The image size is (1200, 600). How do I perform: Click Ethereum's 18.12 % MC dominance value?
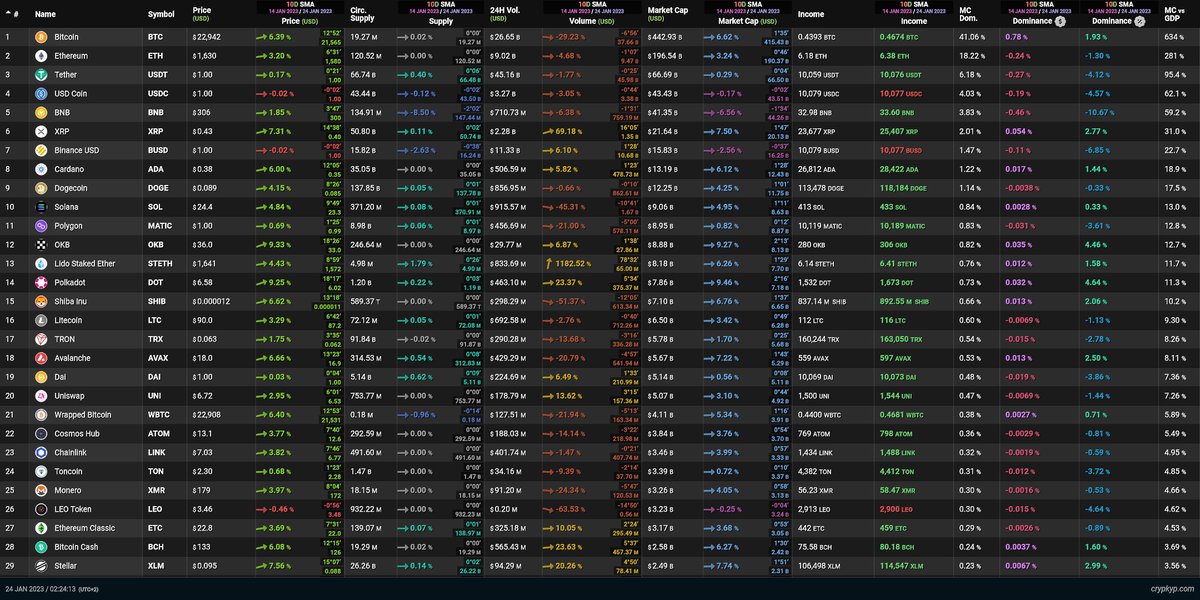(x=972, y=56)
